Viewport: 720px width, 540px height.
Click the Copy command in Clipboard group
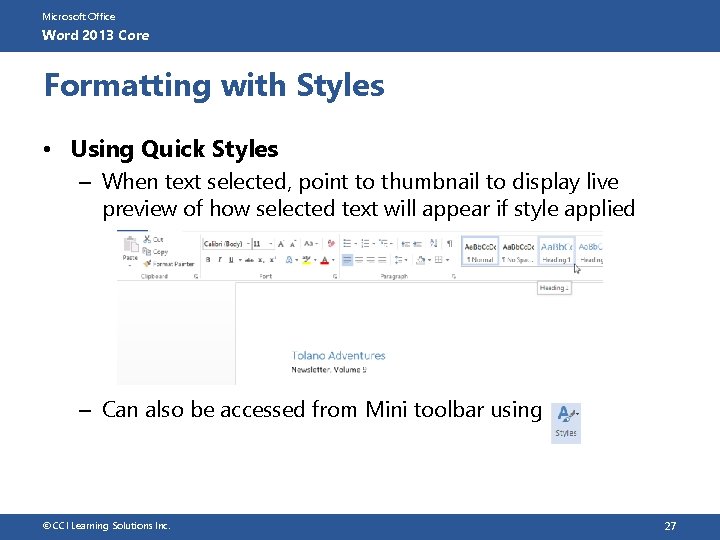[x=155, y=252]
